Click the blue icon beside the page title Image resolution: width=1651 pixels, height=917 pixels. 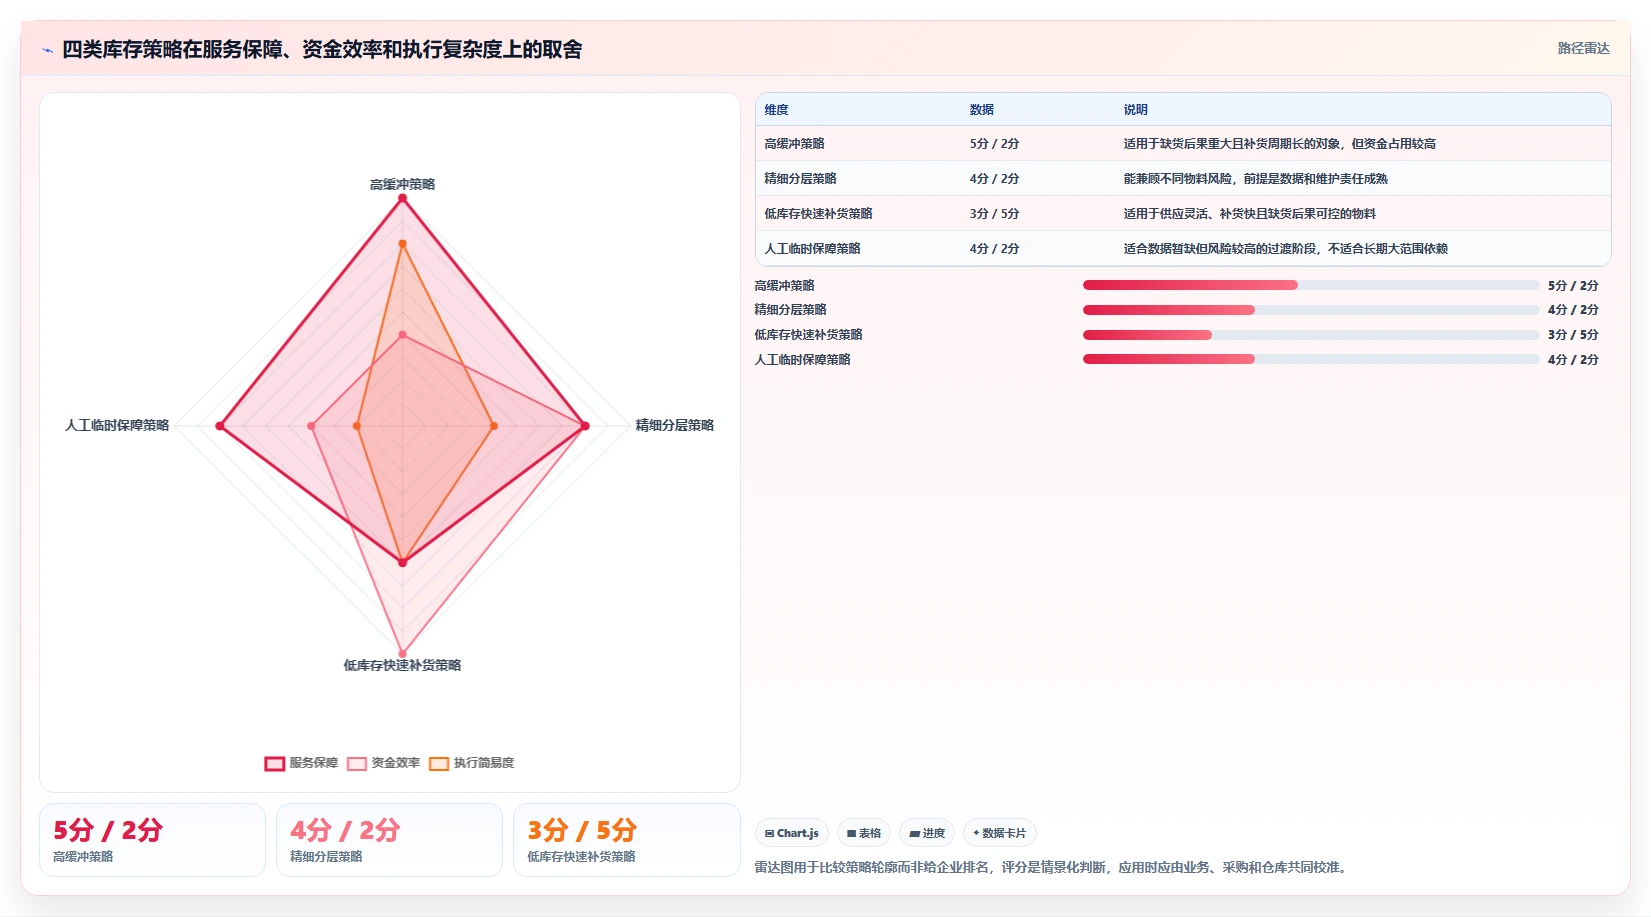pyautogui.click(x=47, y=50)
